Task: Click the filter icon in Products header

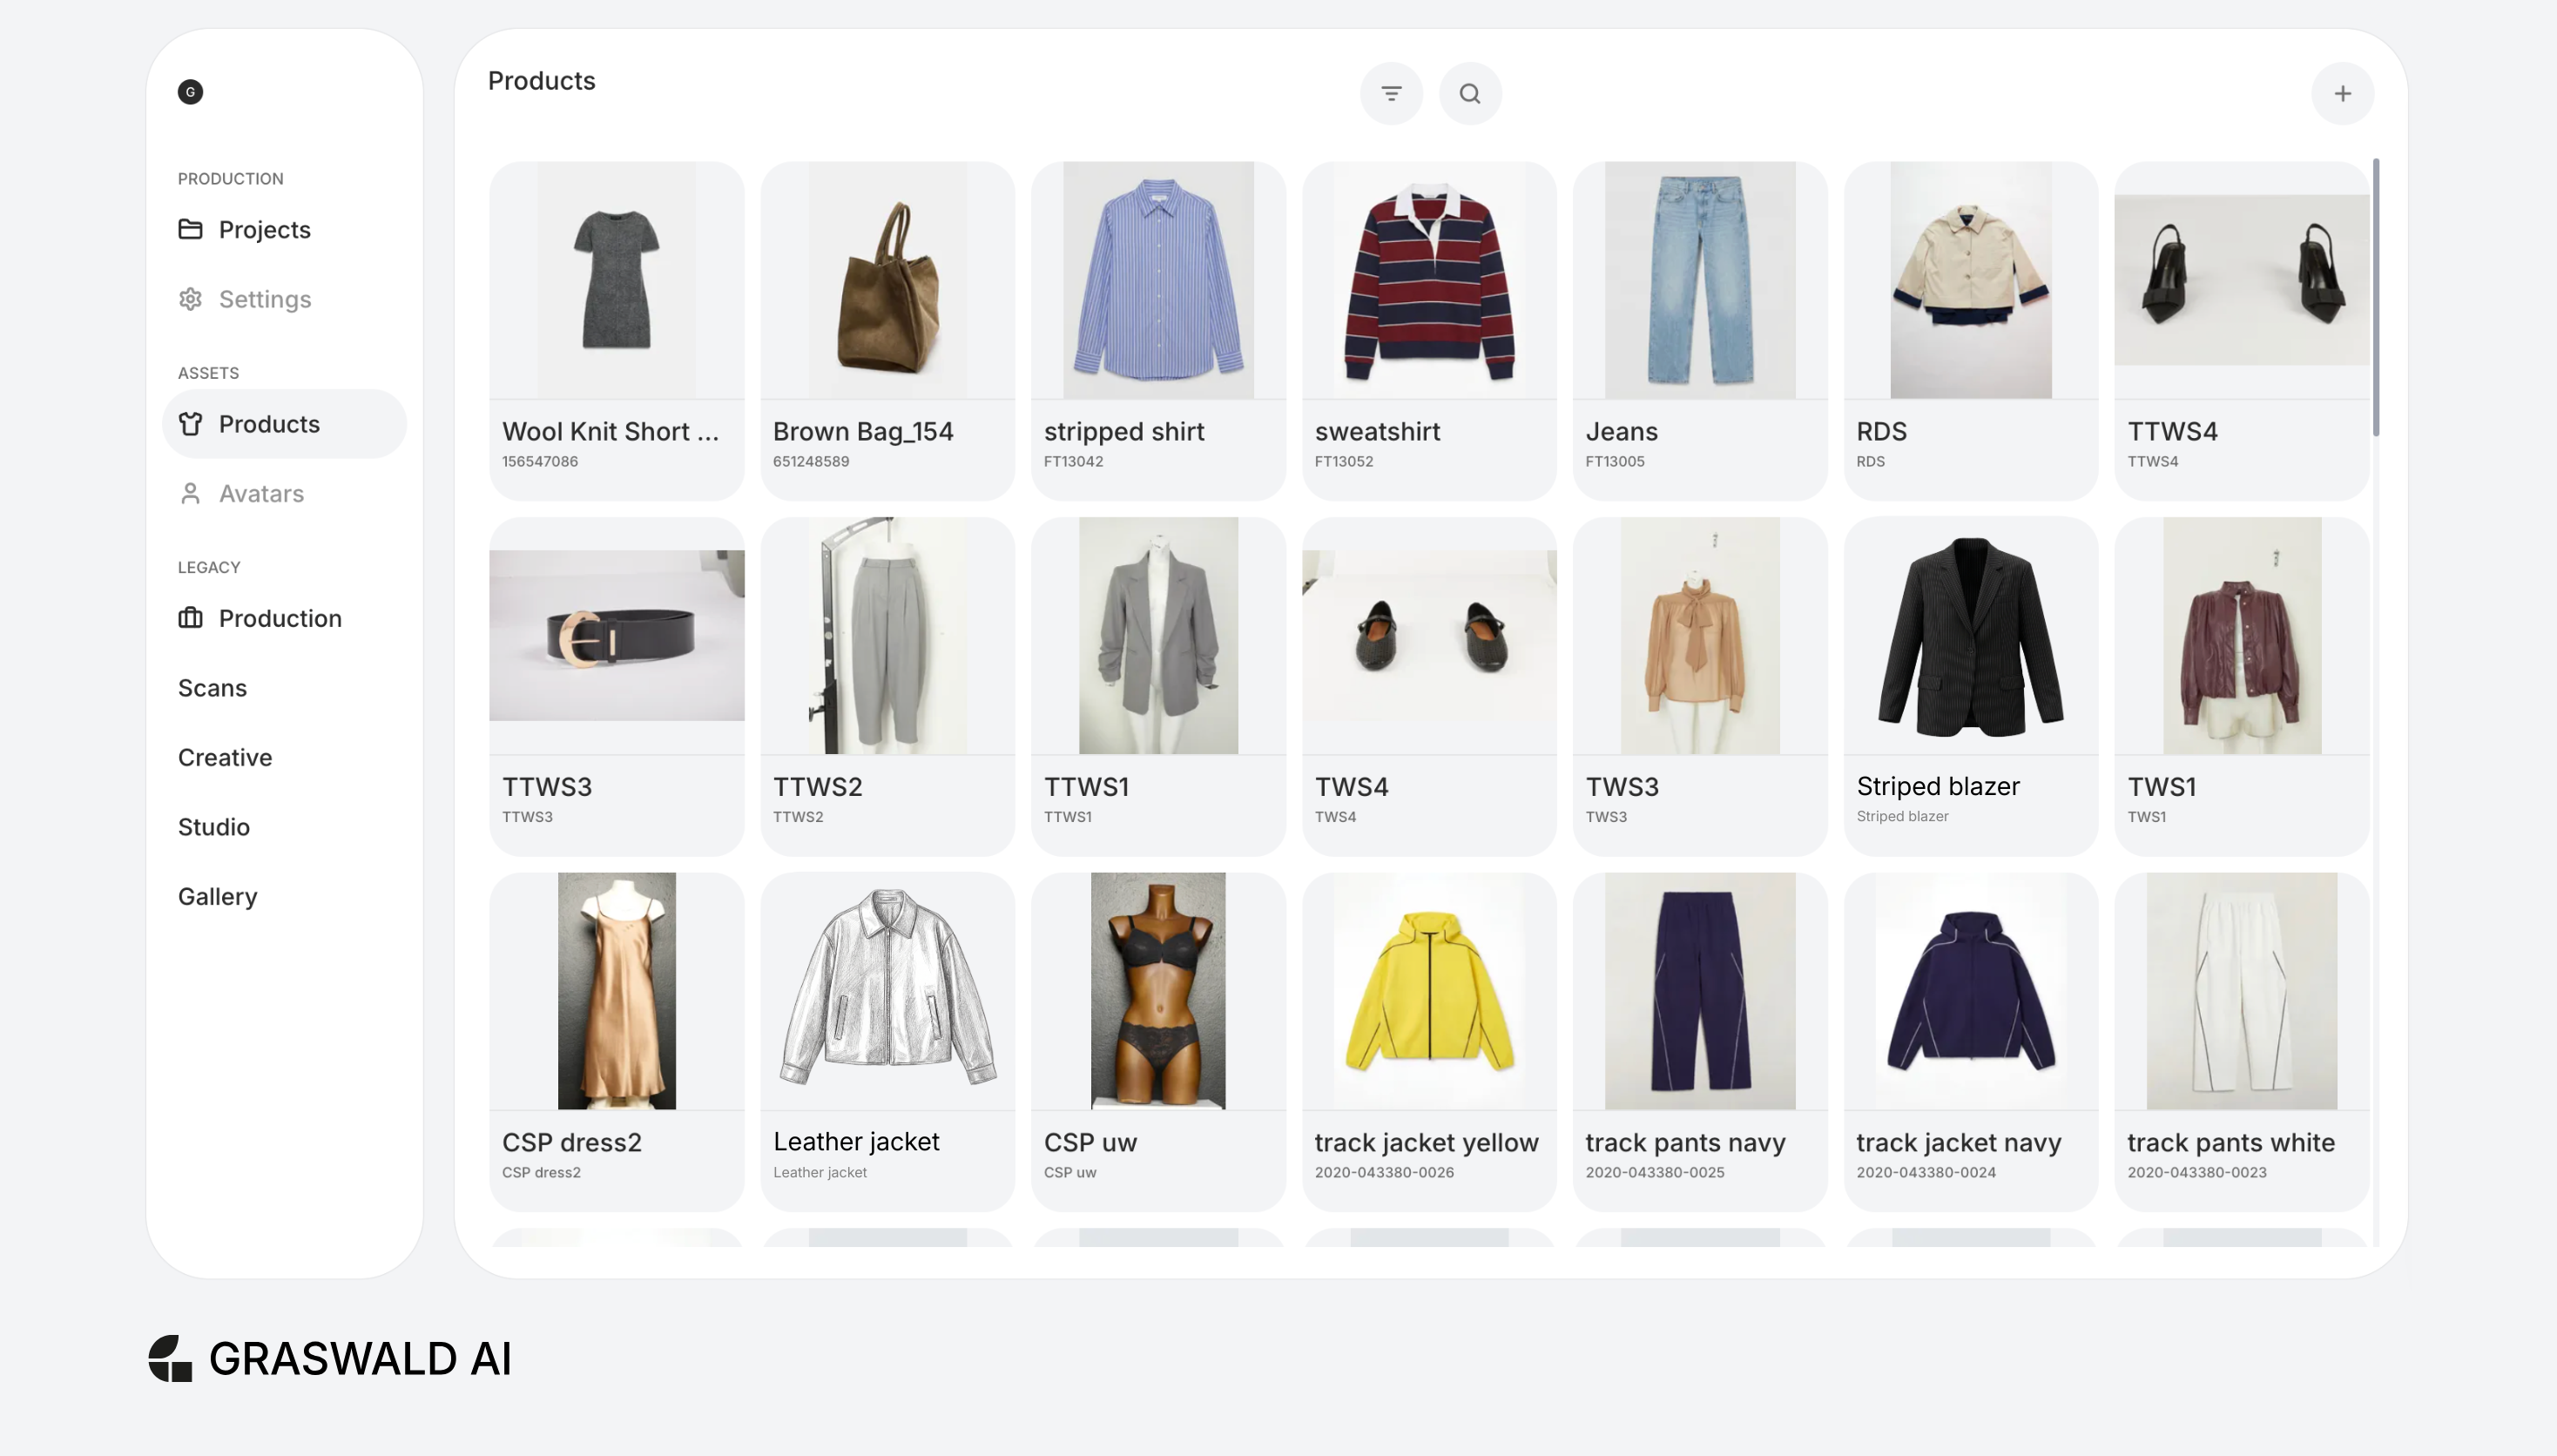Action: pyautogui.click(x=1390, y=93)
